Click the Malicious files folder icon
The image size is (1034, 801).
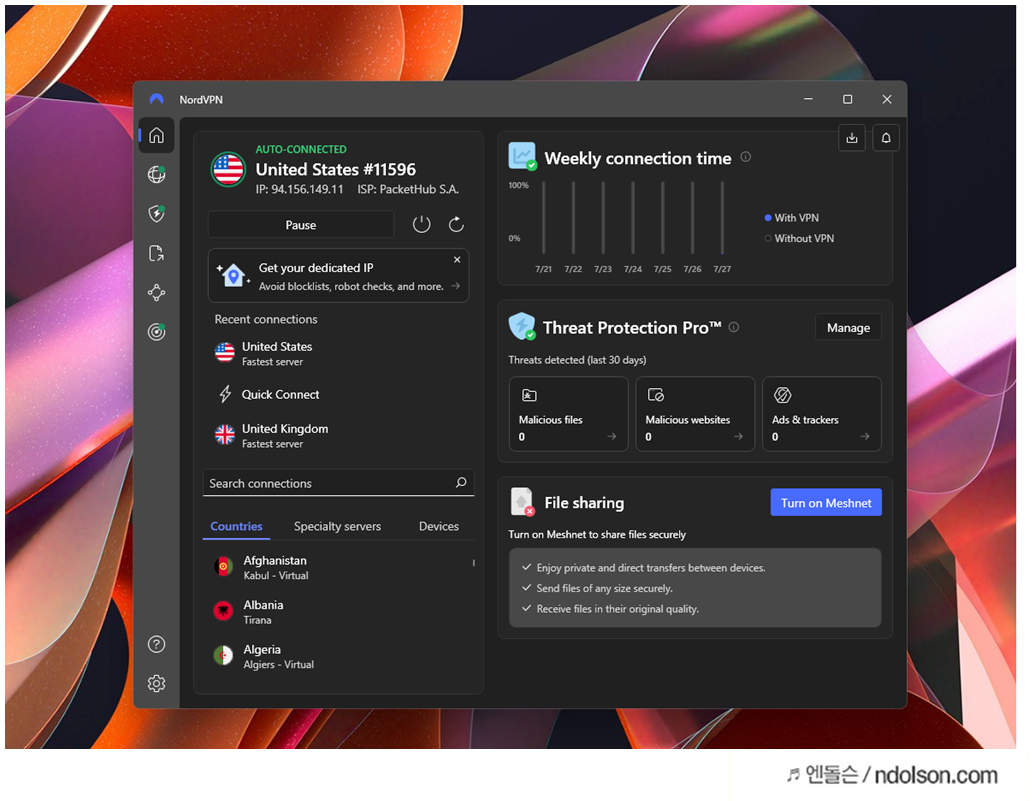tap(529, 395)
